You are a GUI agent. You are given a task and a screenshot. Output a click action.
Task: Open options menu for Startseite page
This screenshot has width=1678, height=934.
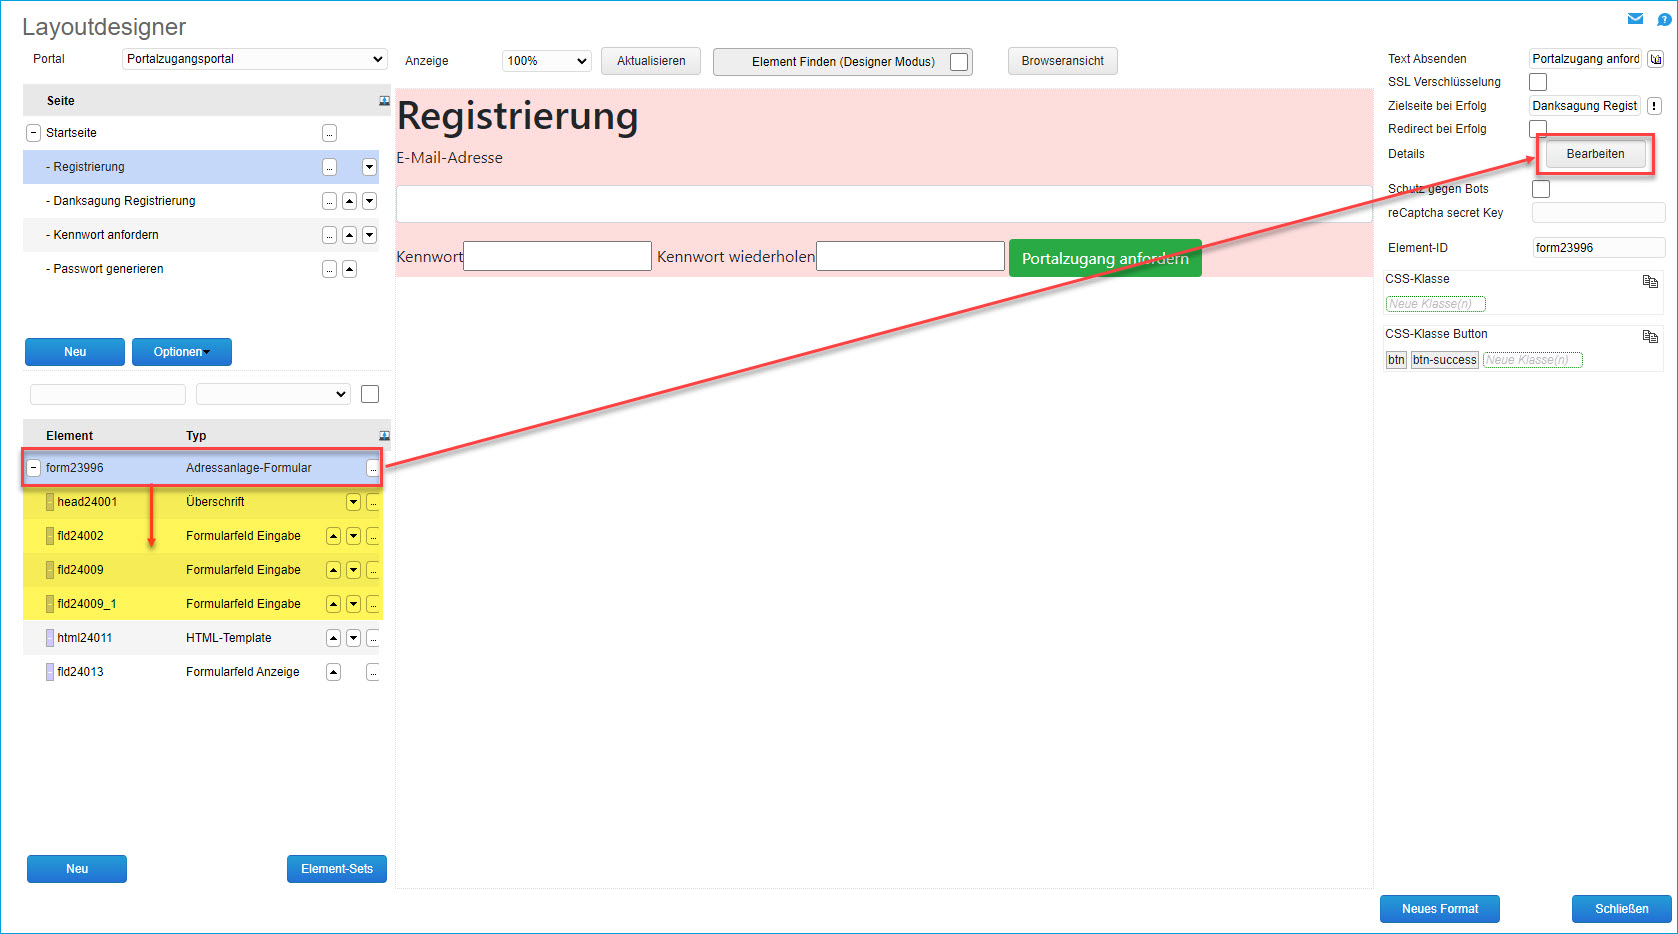pyautogui.click(x=329, y=133)
